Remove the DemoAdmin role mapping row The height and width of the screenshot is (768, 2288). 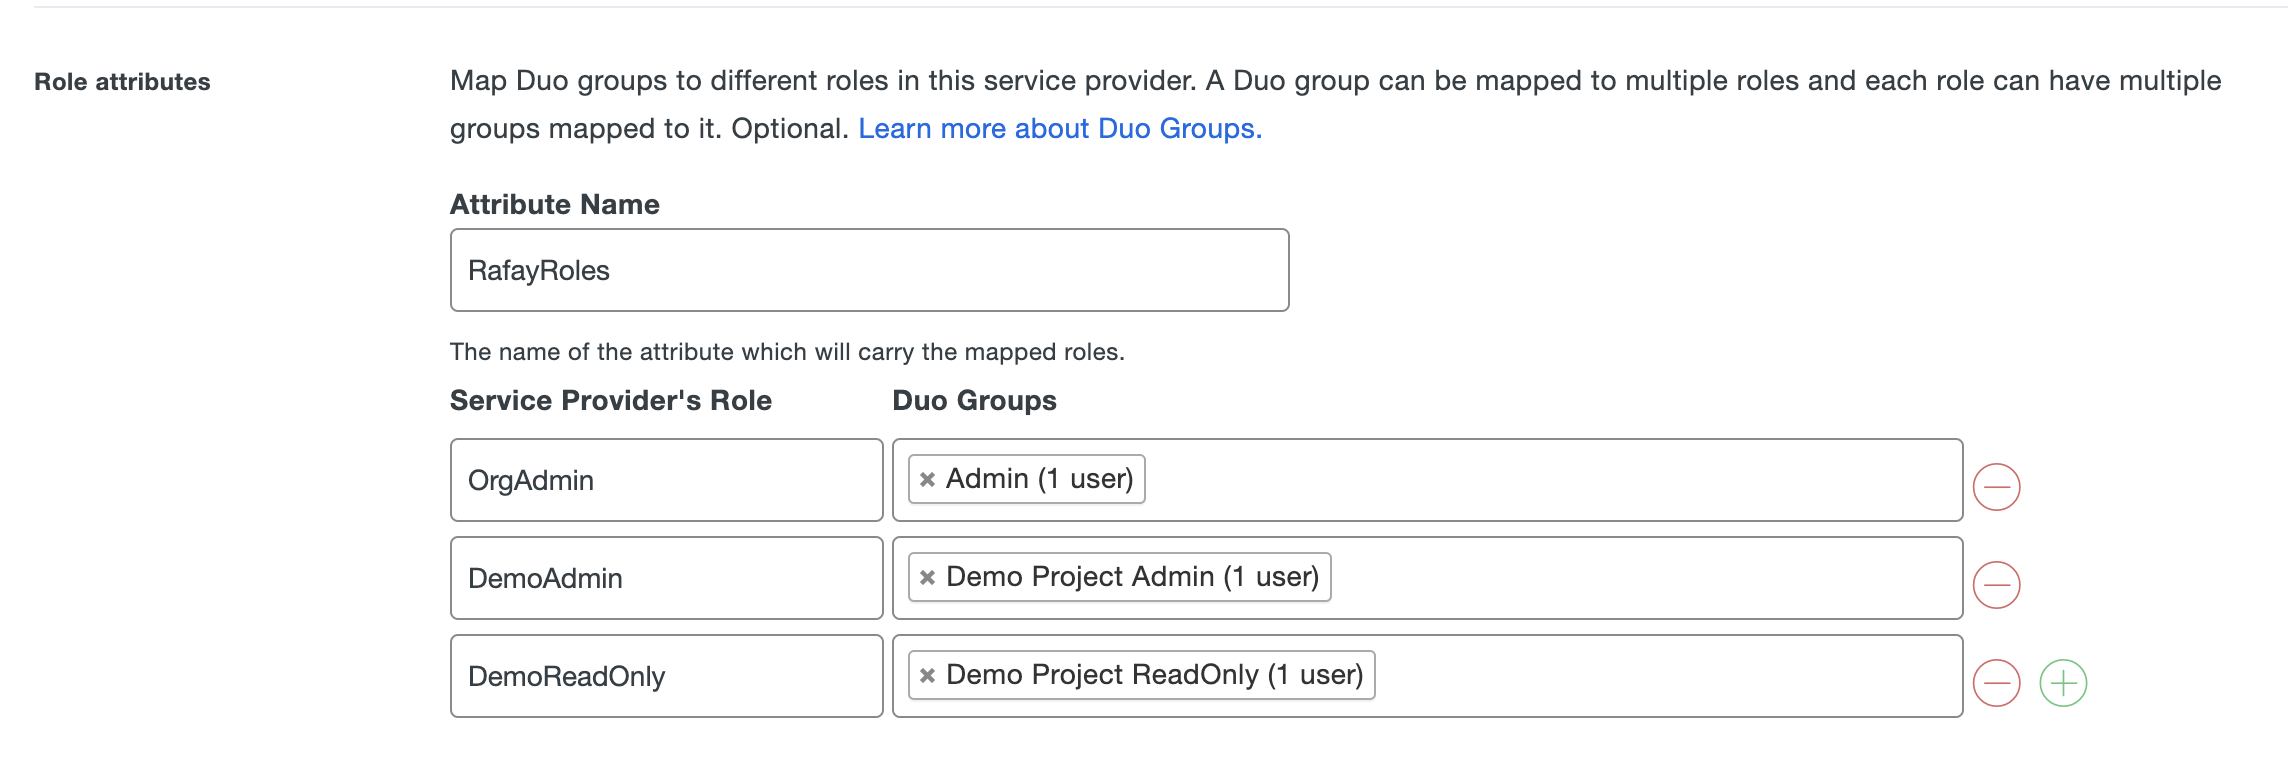point(1996,585)
